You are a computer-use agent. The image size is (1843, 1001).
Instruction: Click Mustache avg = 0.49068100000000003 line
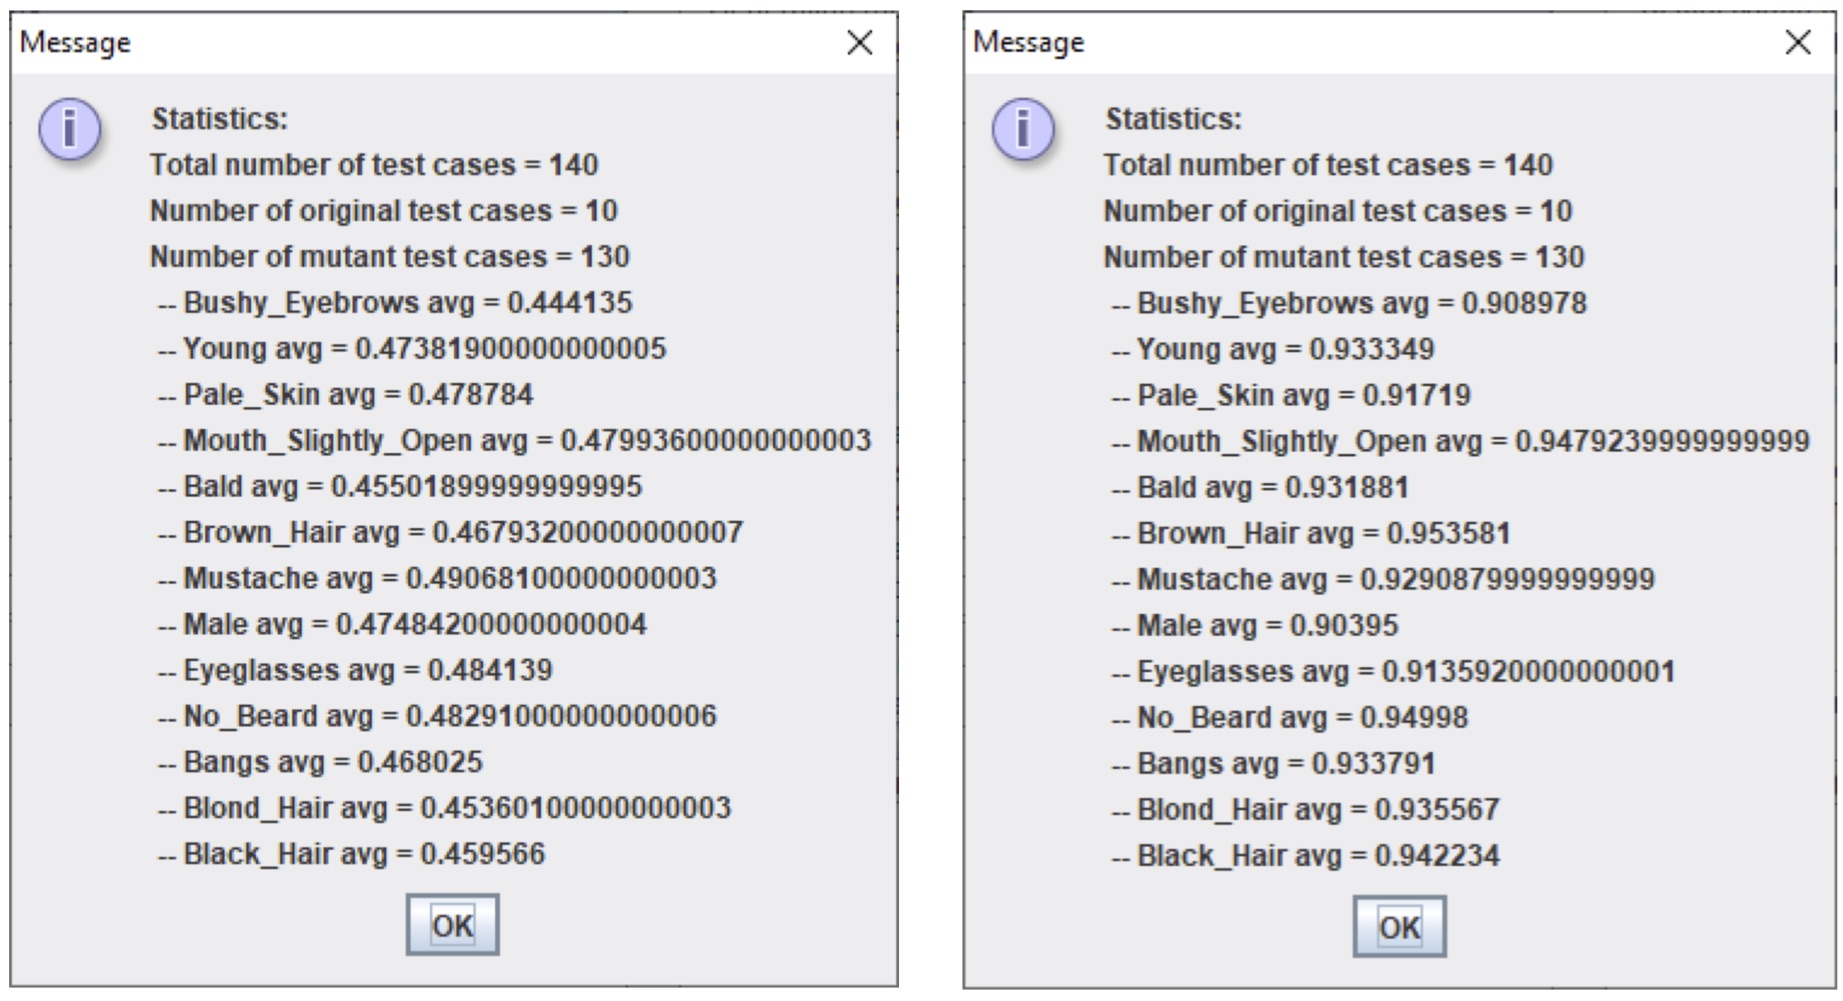click(437, 578)
